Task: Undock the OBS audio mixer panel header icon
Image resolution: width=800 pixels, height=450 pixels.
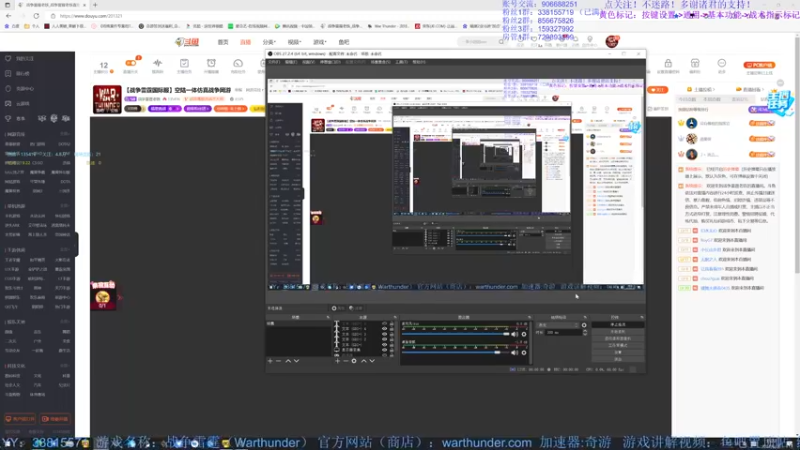Action: pyautogui.click(x=529, y=317)
